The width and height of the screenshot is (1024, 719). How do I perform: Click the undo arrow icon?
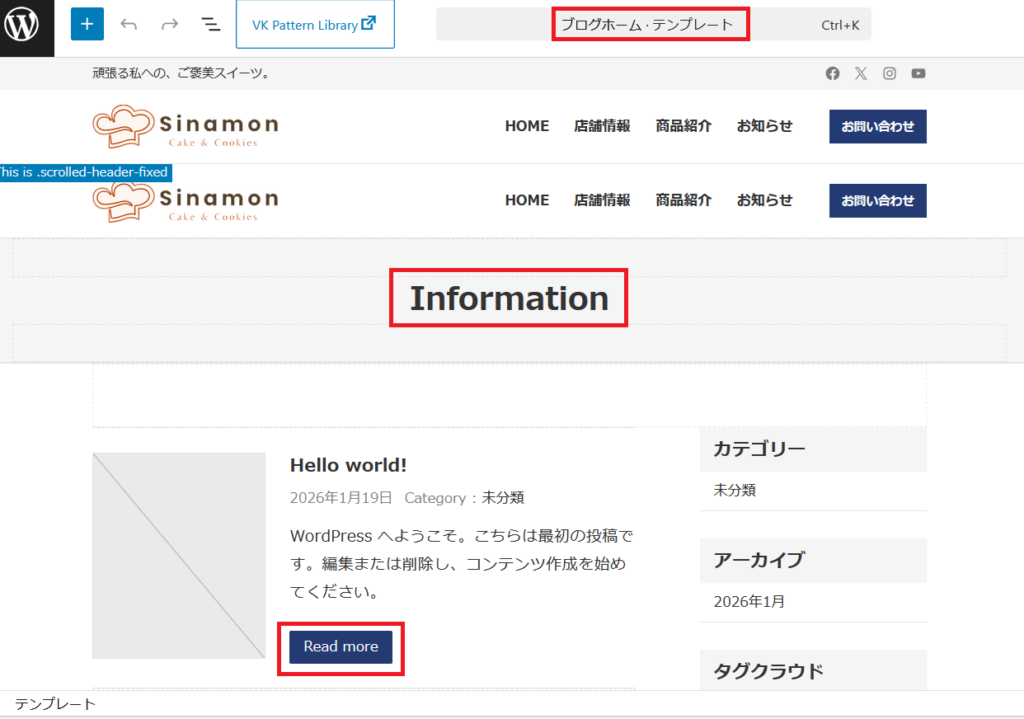coord(129,24)
